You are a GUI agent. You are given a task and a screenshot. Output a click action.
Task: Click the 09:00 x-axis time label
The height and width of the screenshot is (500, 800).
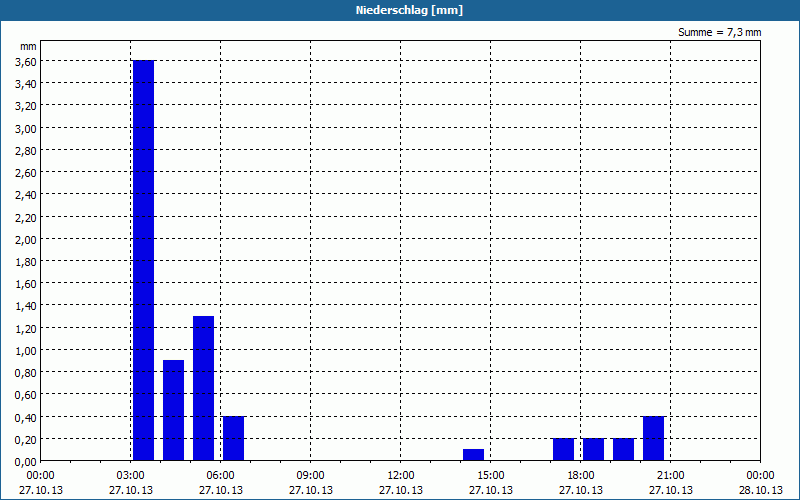coord(310,476)
